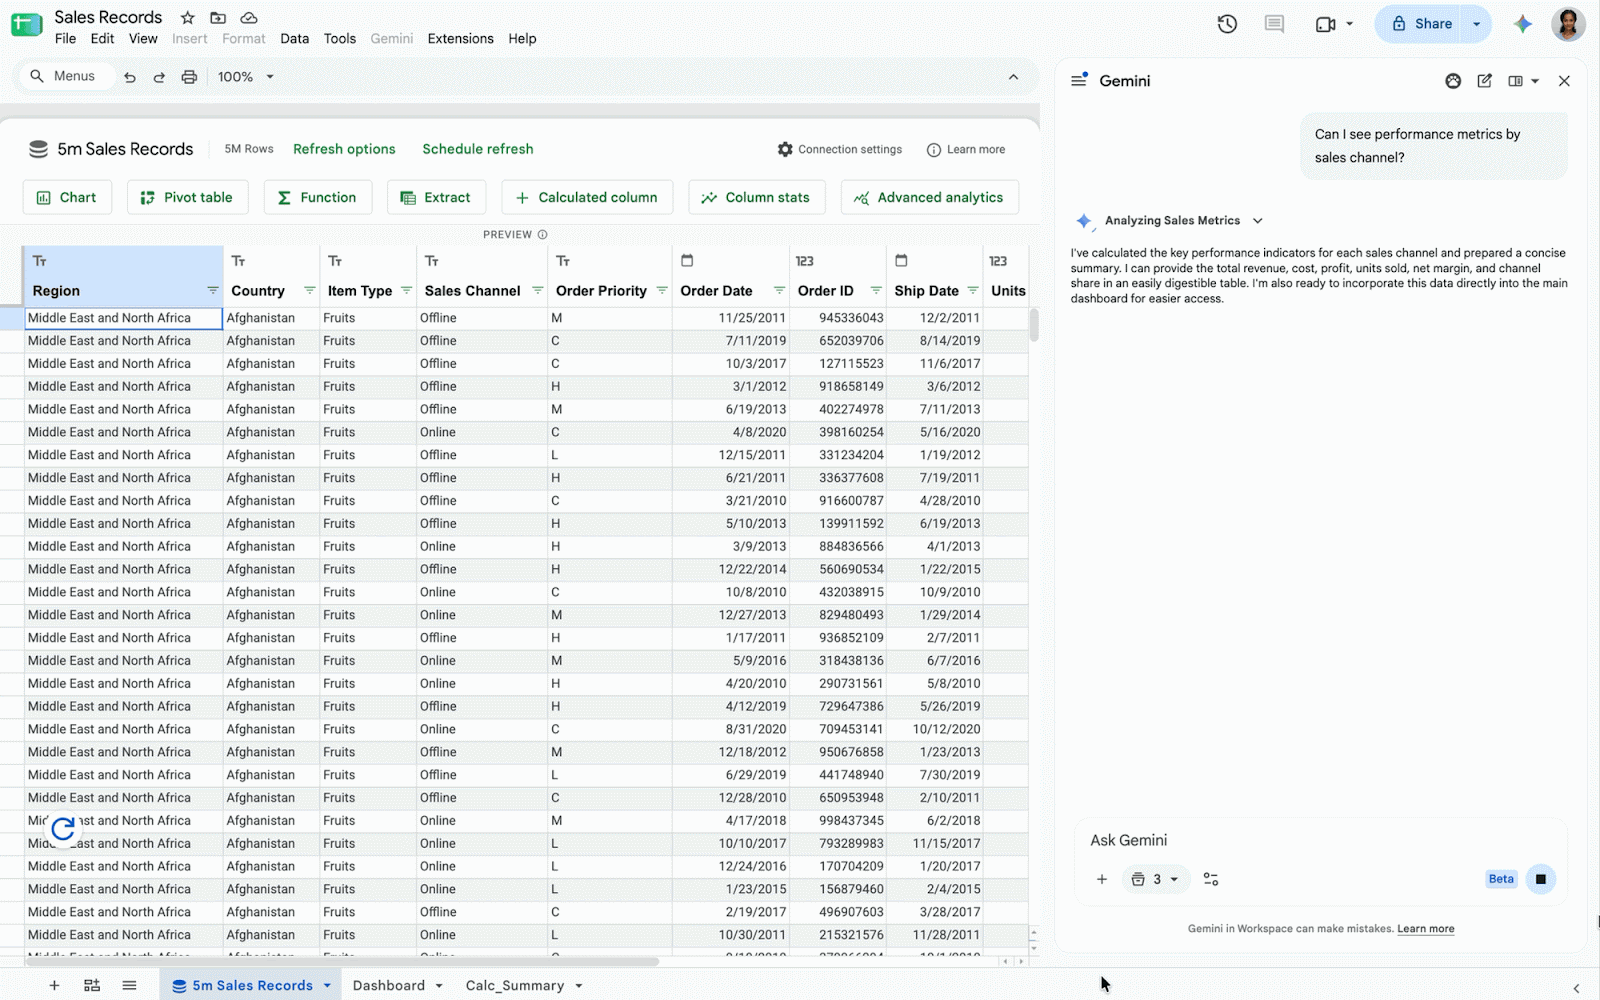Screen dimensions: 1600x1000
Task: Start a new Gemini chat
Action: tap(1484, 81)
